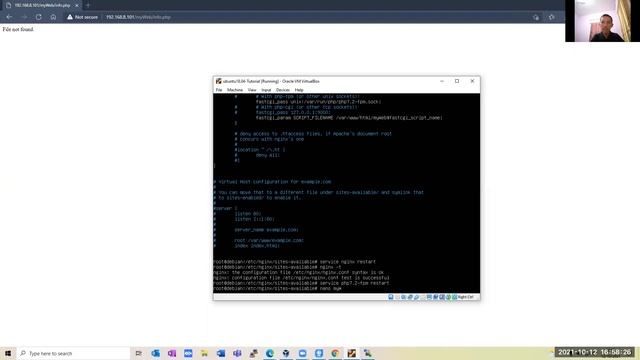Screen dimensions: 640x360
Task: Open VirtualBox Help menu
Action: 299,90
